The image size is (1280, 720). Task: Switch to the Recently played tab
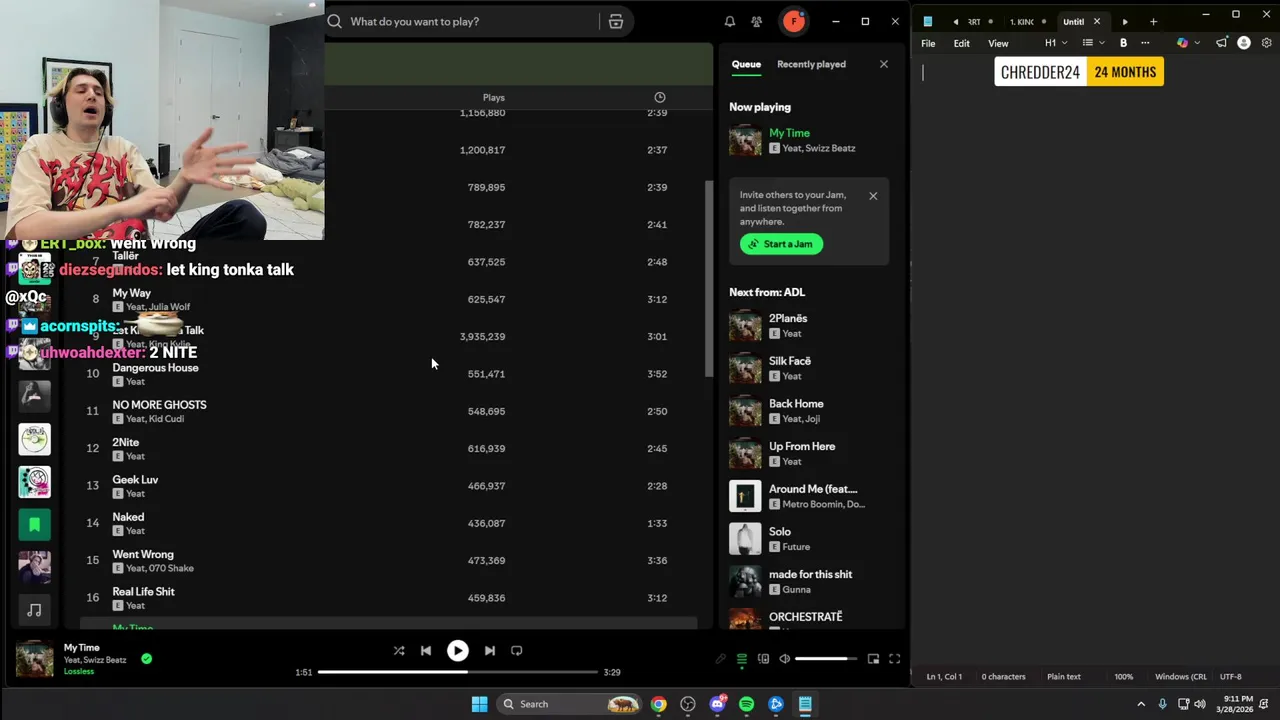[x=811, y=64]
